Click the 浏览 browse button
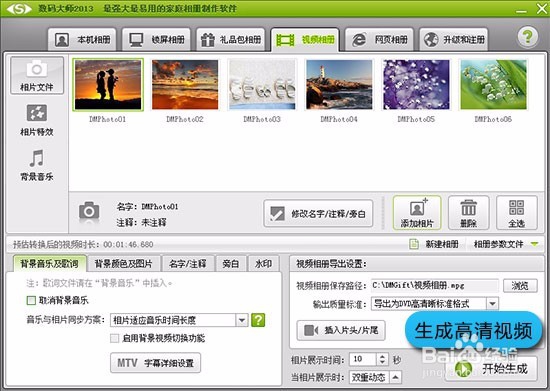The height and width of the screenshot is (391, 550). (x=520, y=285)
